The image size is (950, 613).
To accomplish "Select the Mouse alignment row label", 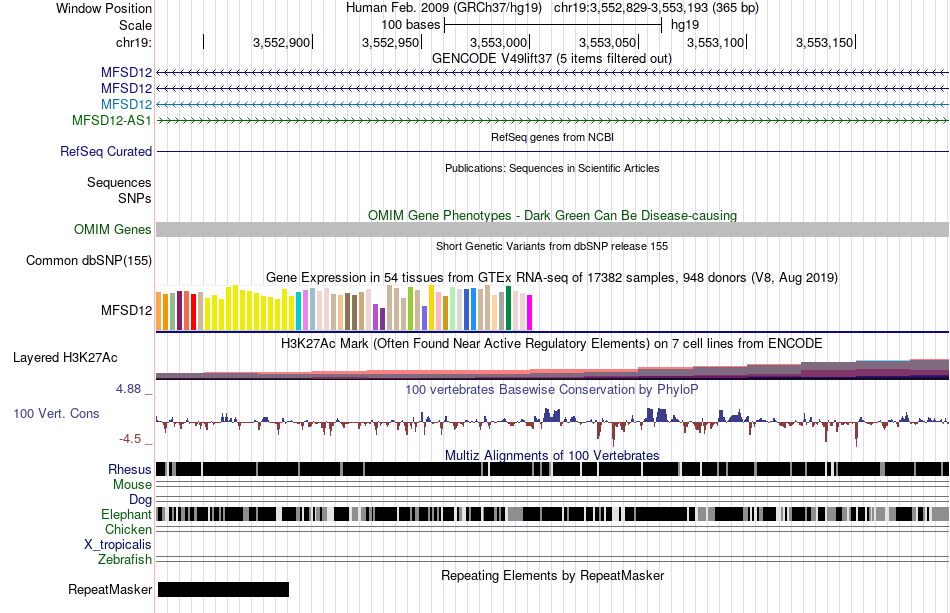I will tap(132, 485).
